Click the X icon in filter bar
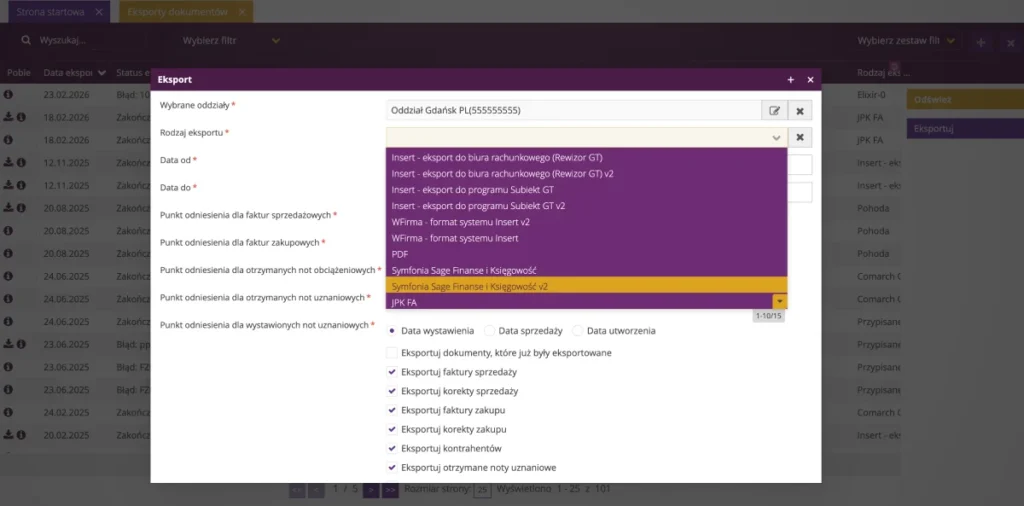 (x=1010, y=42)
